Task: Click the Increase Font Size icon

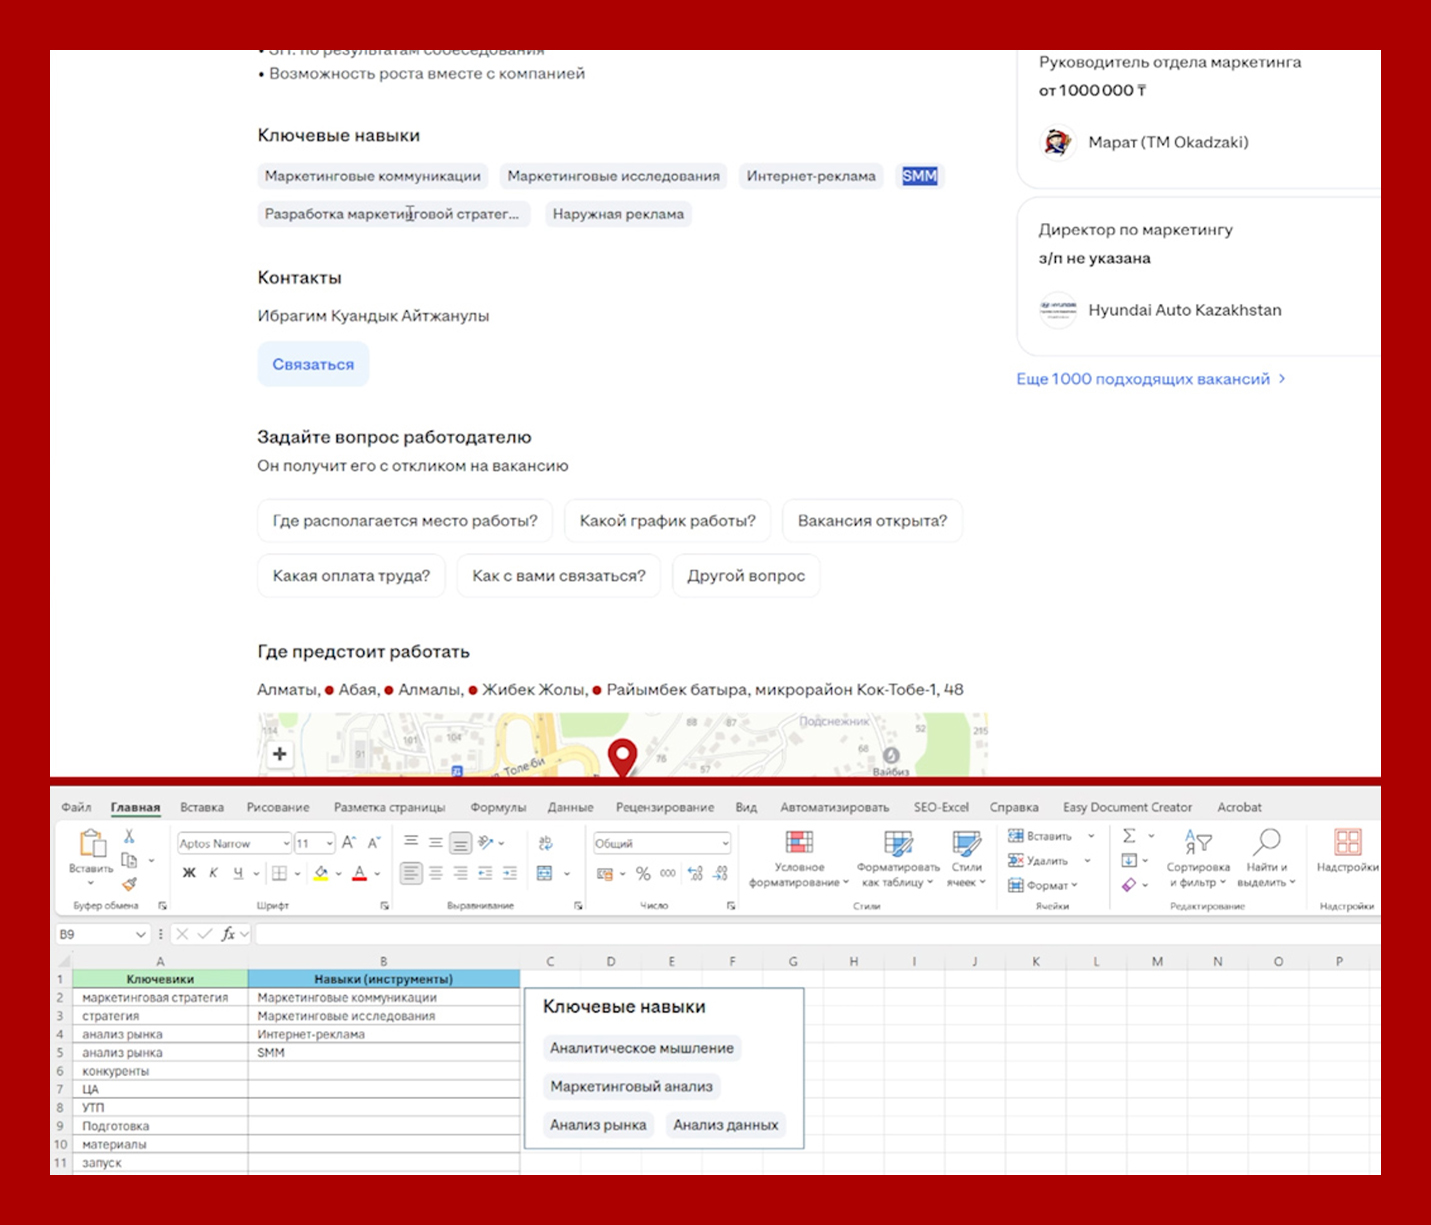Action: [x=349, y=843]
